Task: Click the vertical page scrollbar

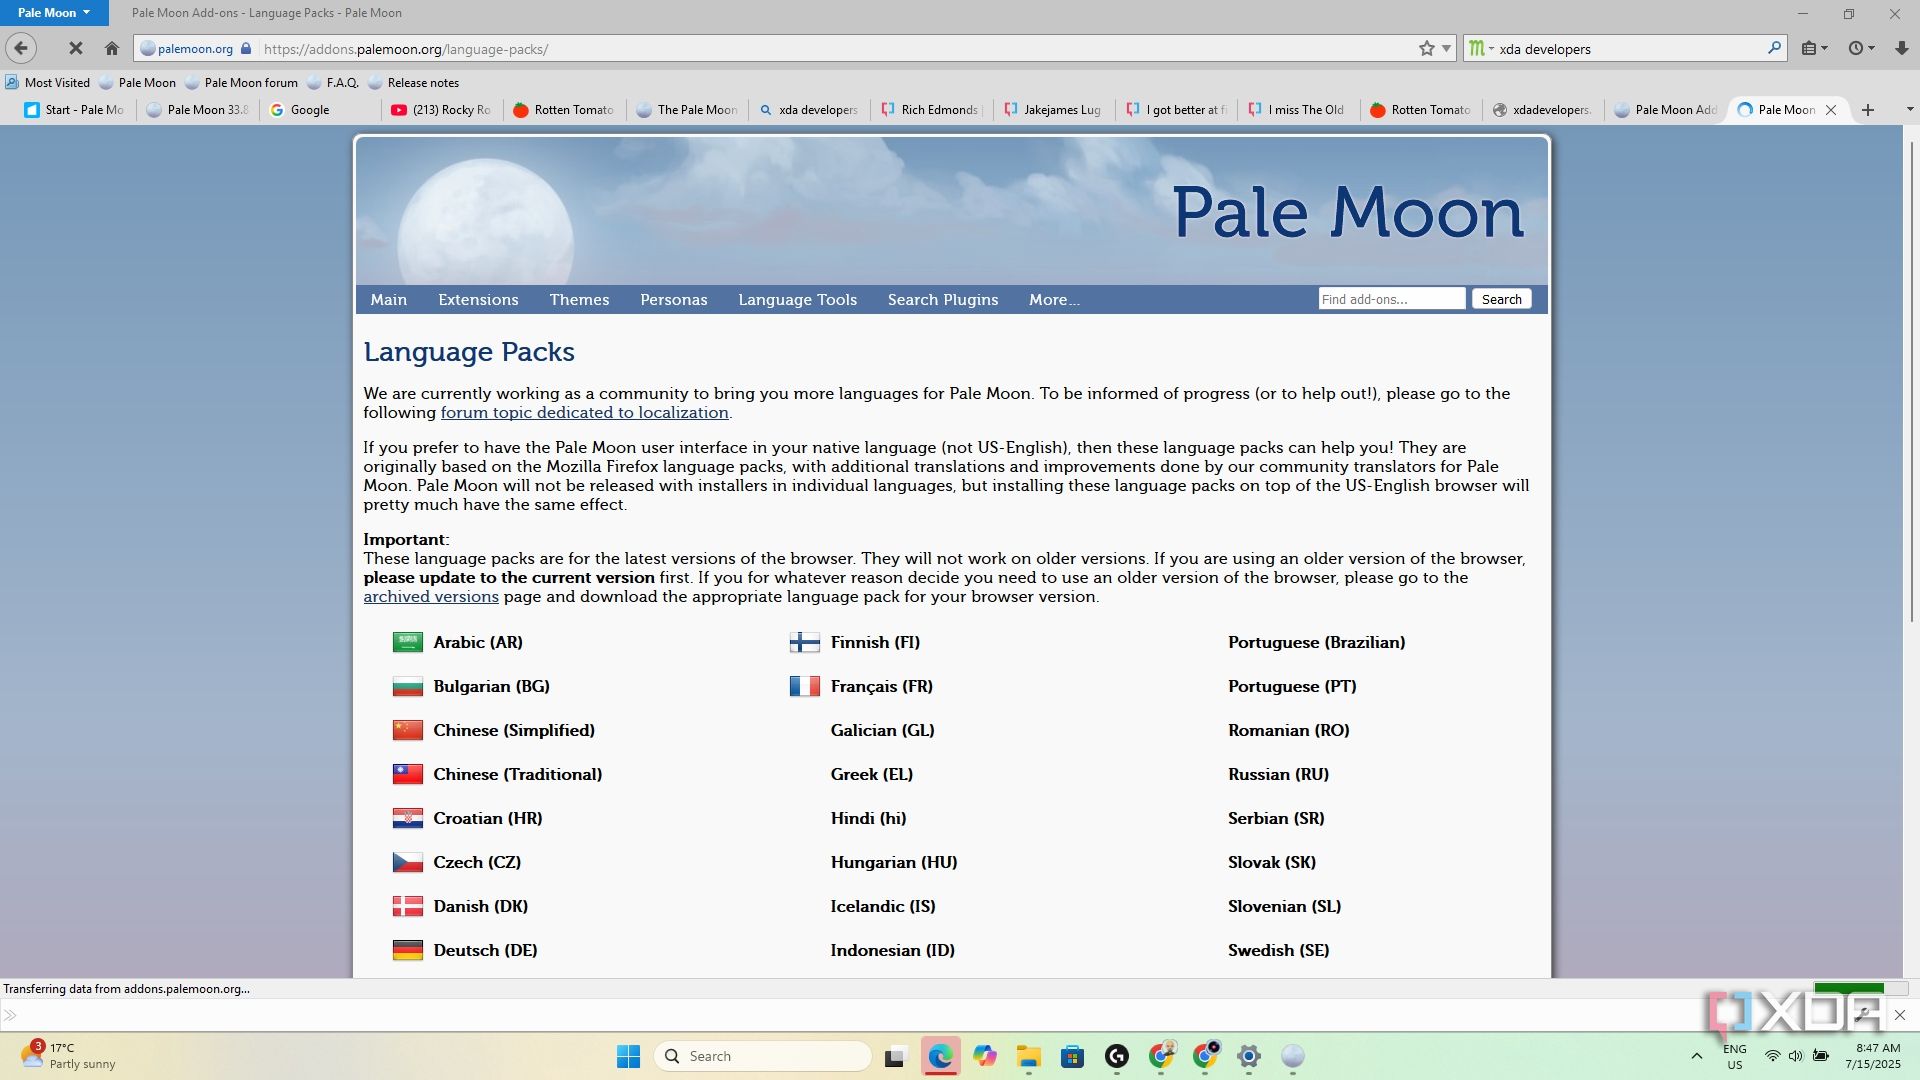Action: click(x=1911, y=380)
